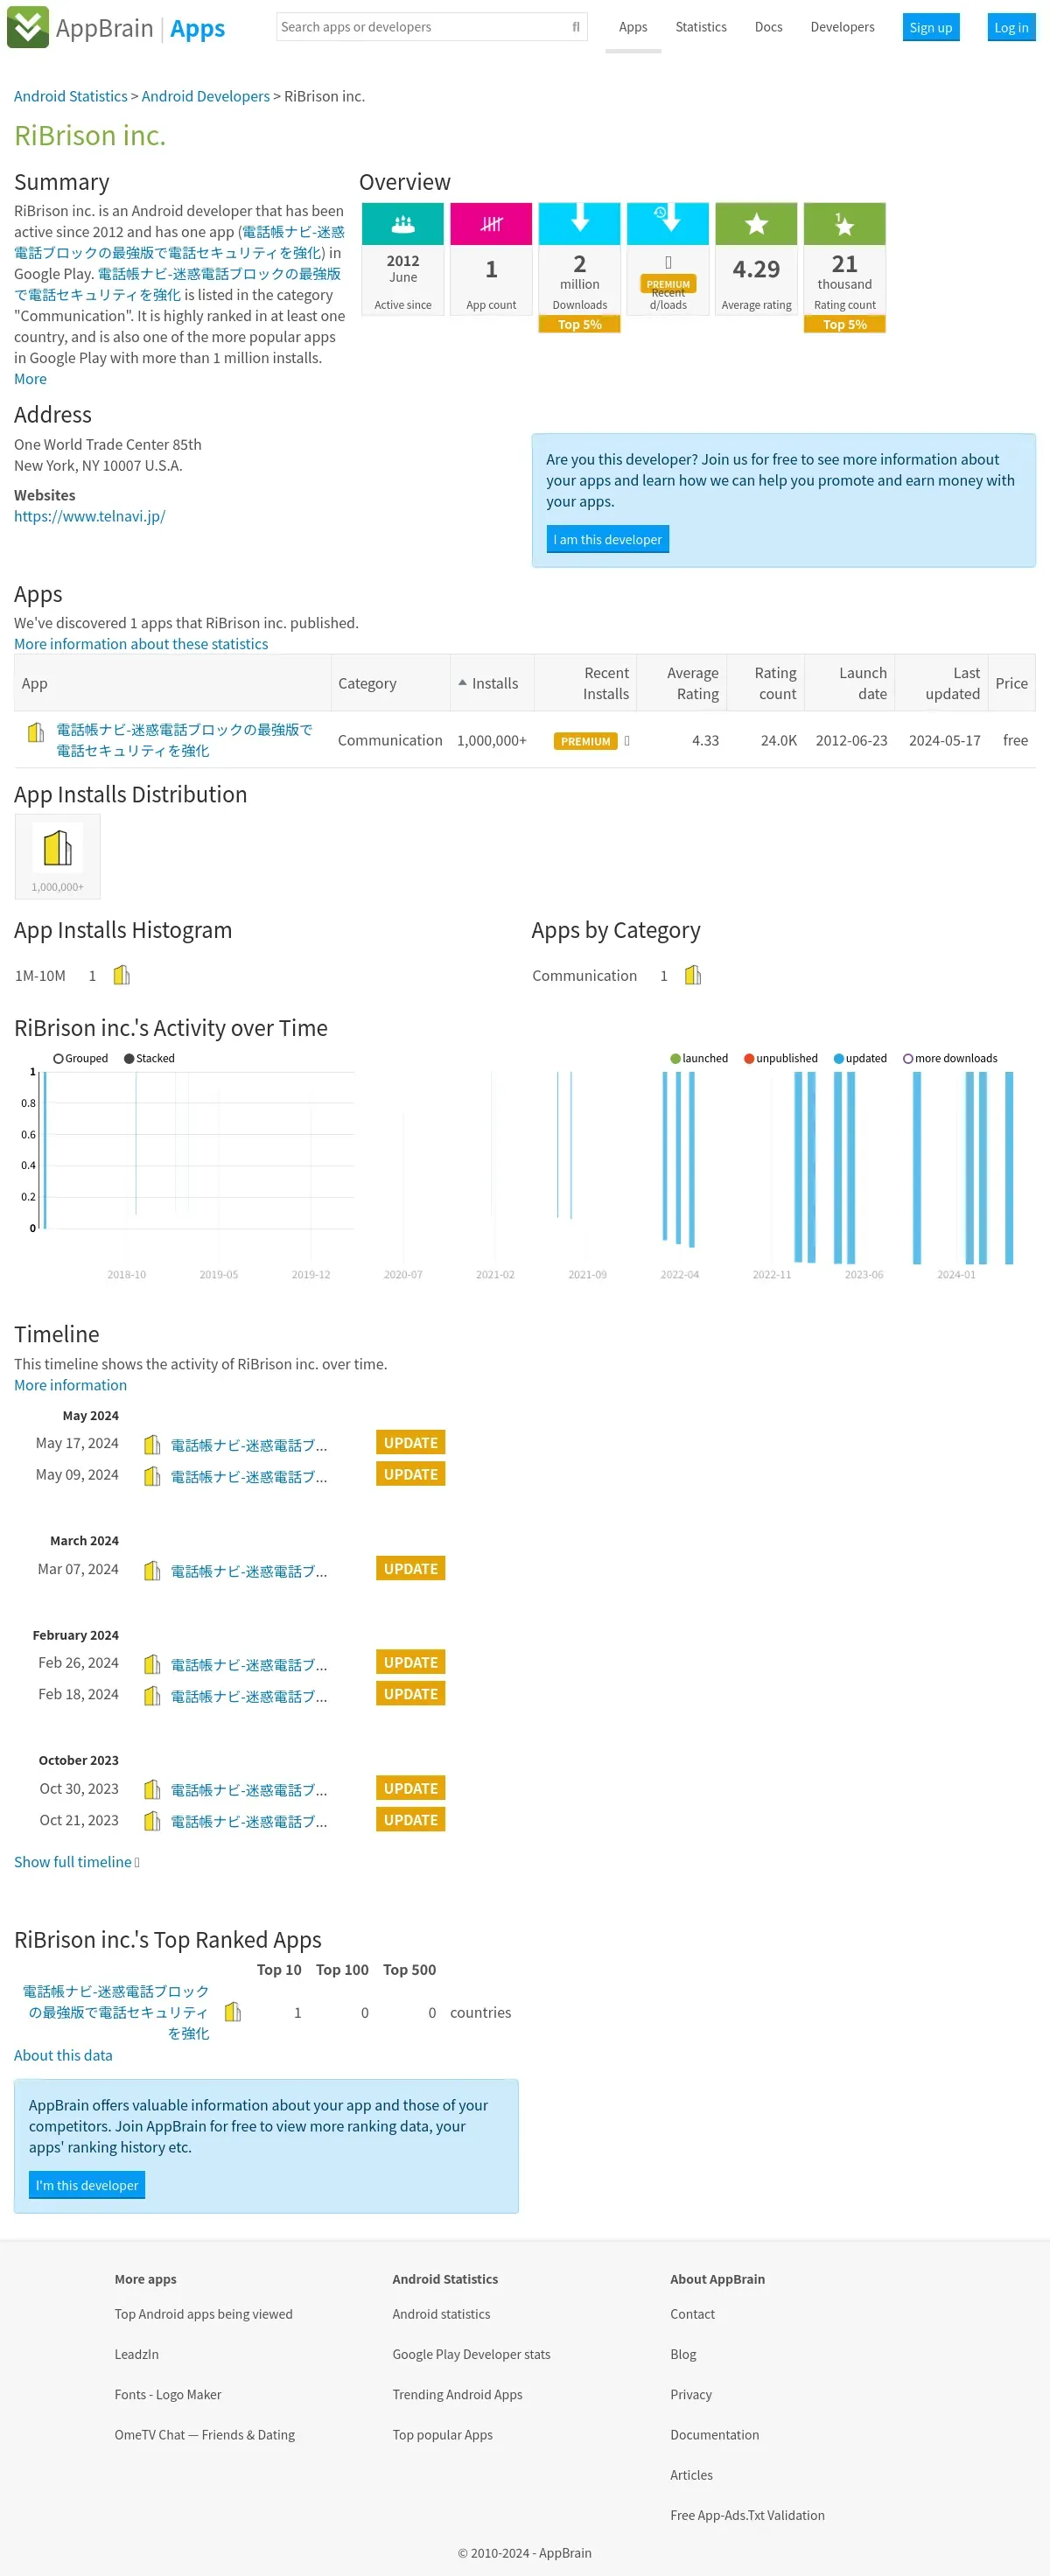This screenshot has width=1050, height=2576.
Task: Click the Rating count star icon tile
Action: tap(844, 224)
